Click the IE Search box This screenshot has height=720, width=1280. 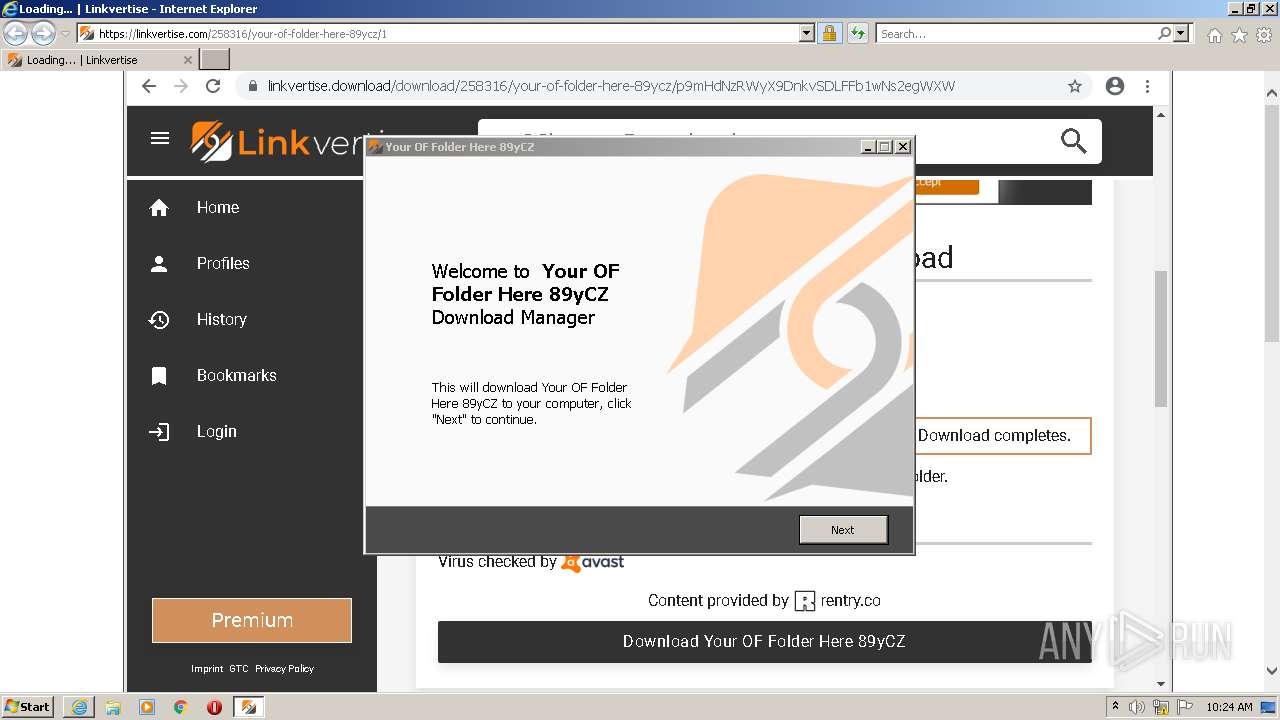point(1016,33)
